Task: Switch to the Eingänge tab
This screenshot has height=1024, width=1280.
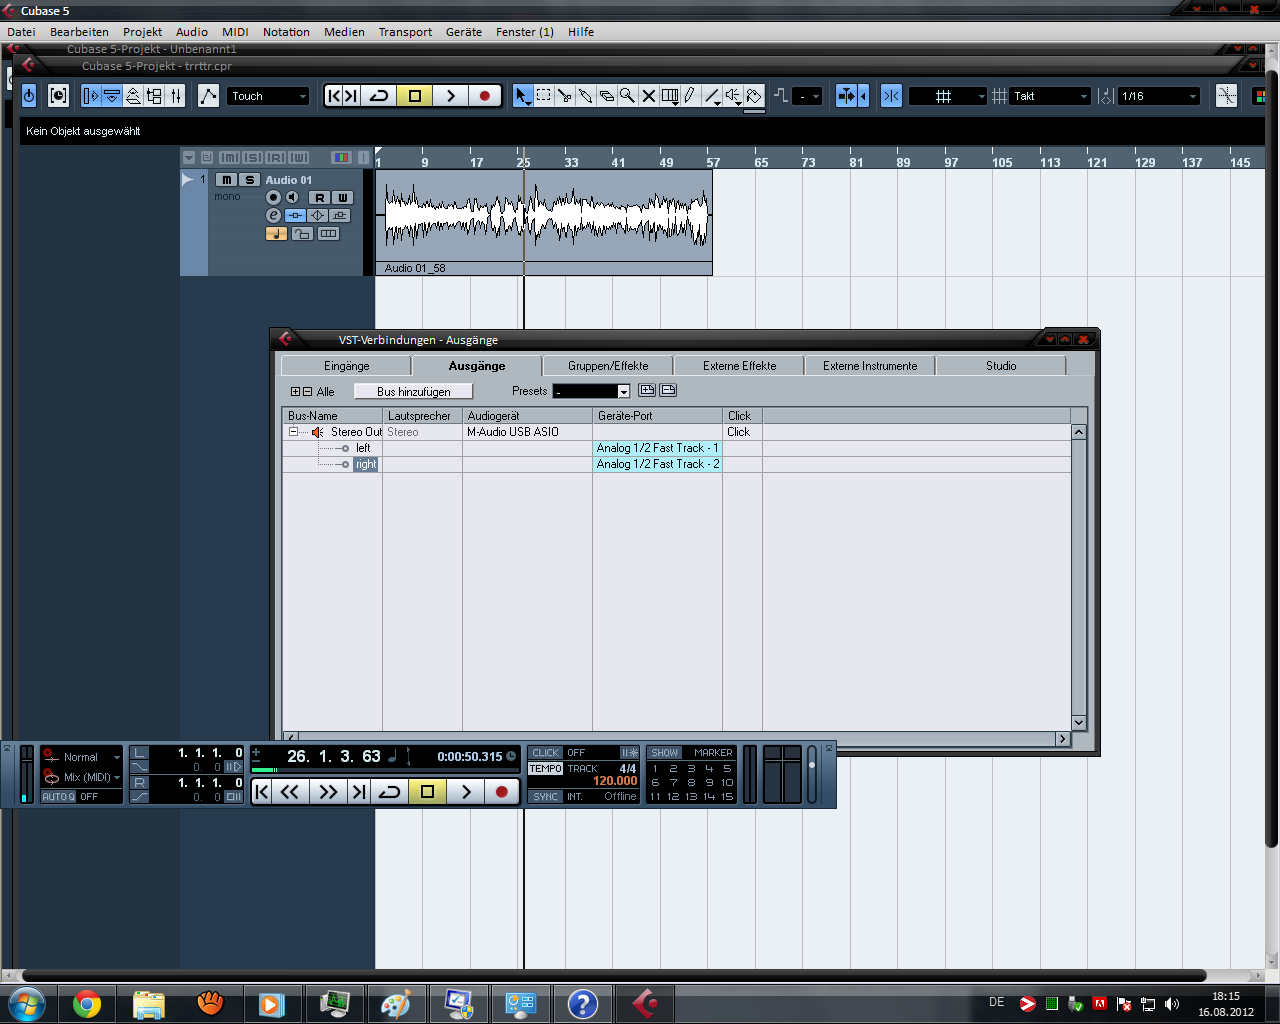Action: (346, 366)
